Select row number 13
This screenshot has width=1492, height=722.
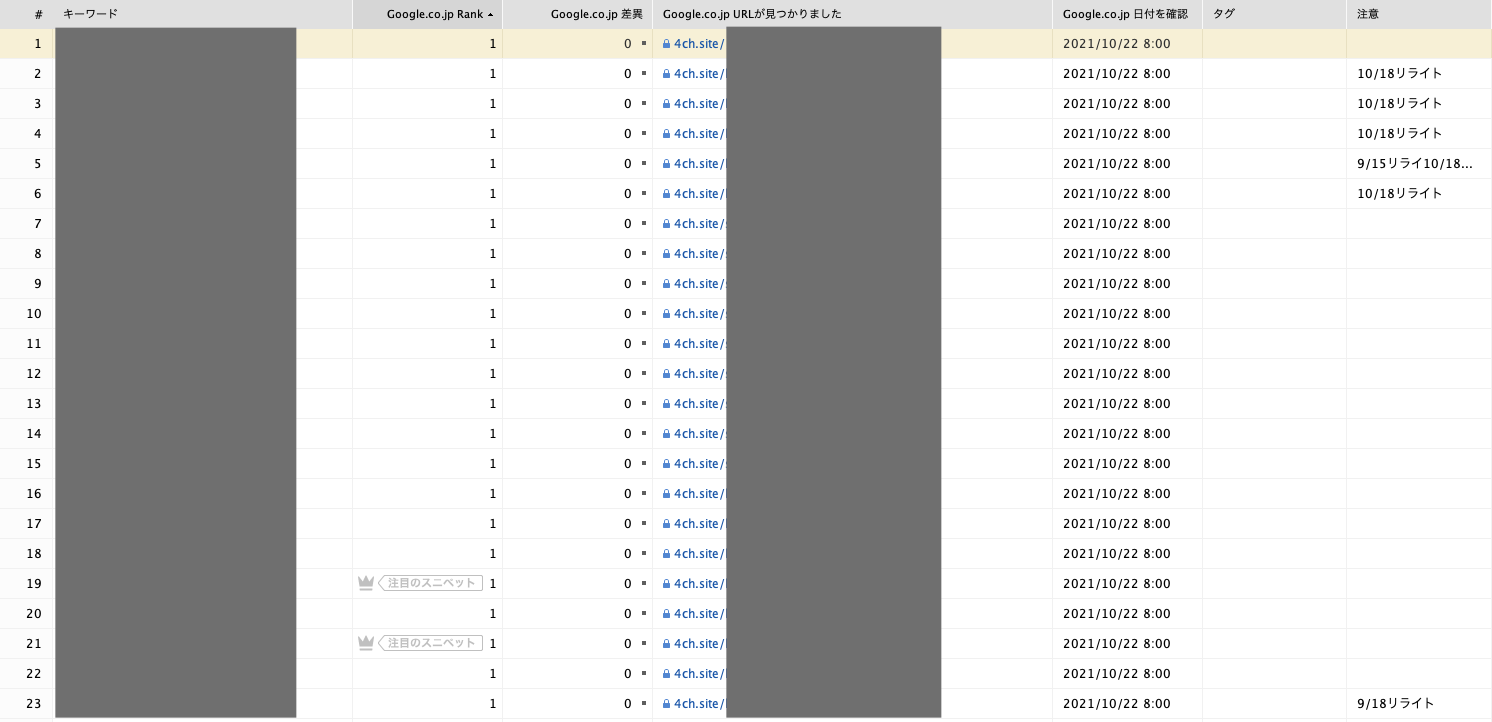click(34, 404)
